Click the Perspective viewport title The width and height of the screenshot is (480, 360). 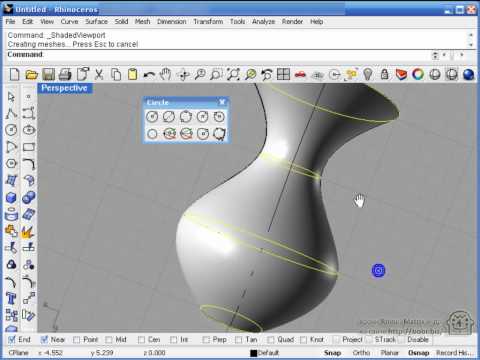64,88
